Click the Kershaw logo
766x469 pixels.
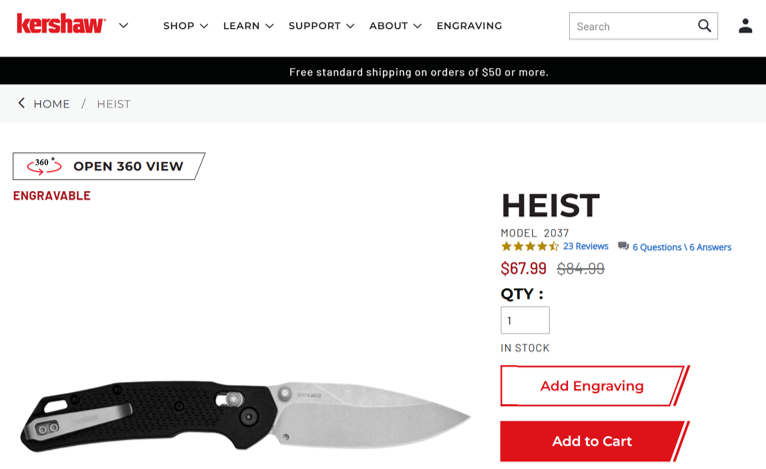61,24
